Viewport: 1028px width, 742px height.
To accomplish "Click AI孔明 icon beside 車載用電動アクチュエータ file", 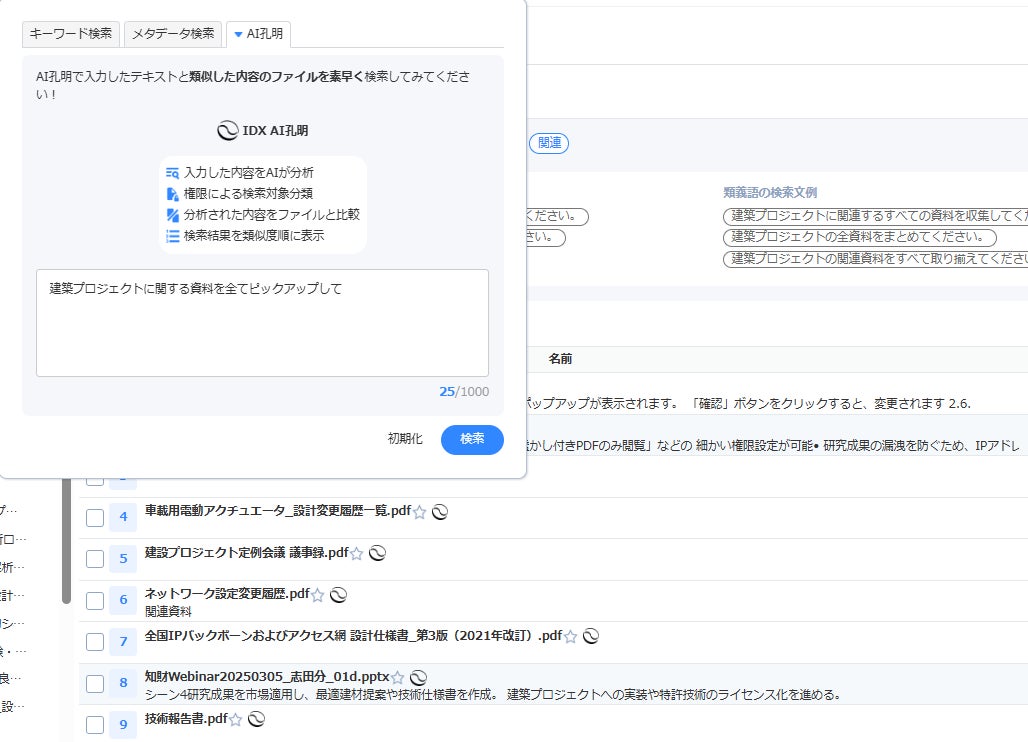I will [x=440, y=512].
